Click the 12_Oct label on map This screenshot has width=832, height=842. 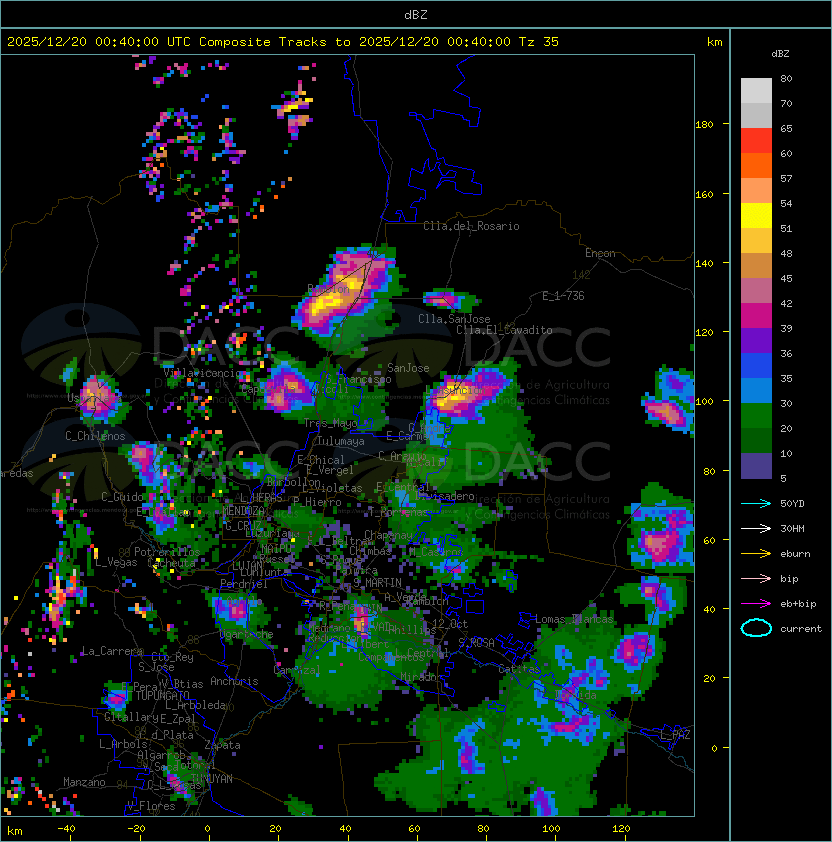click(450, 624)
